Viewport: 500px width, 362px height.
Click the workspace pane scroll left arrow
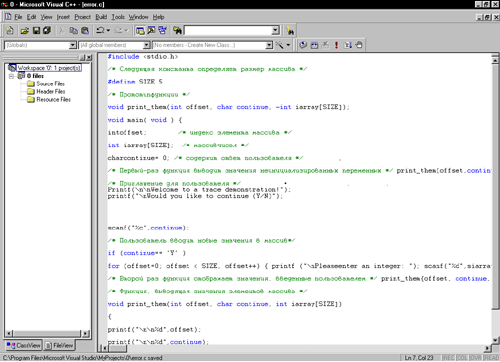pyautogui.click(x=9, y=333)
